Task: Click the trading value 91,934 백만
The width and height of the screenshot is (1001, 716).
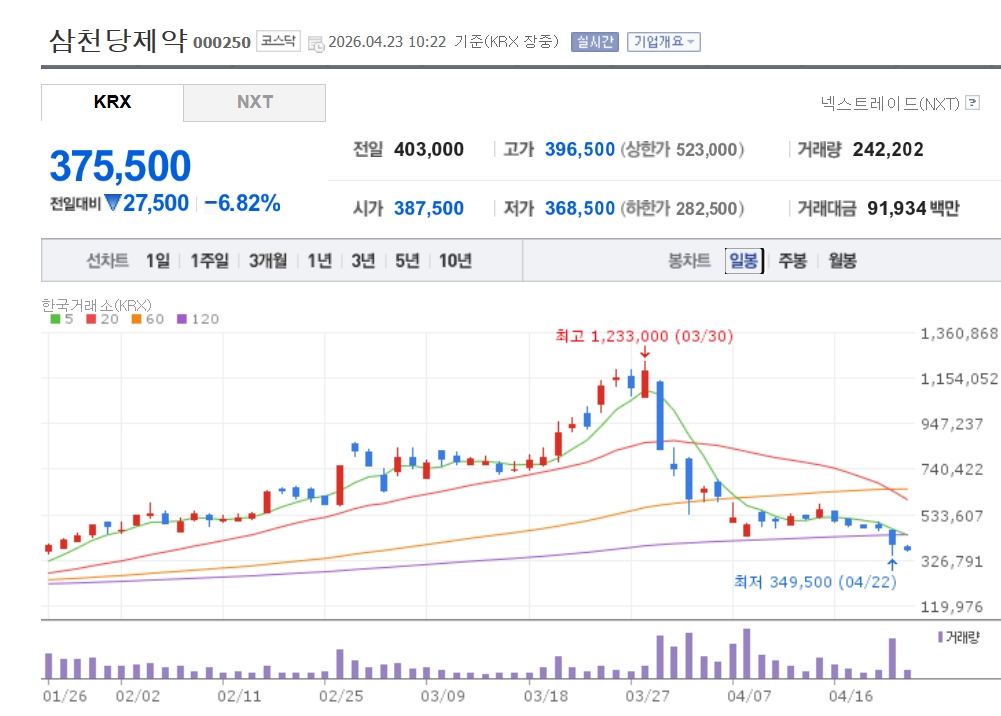Action: tap(913, 208)
